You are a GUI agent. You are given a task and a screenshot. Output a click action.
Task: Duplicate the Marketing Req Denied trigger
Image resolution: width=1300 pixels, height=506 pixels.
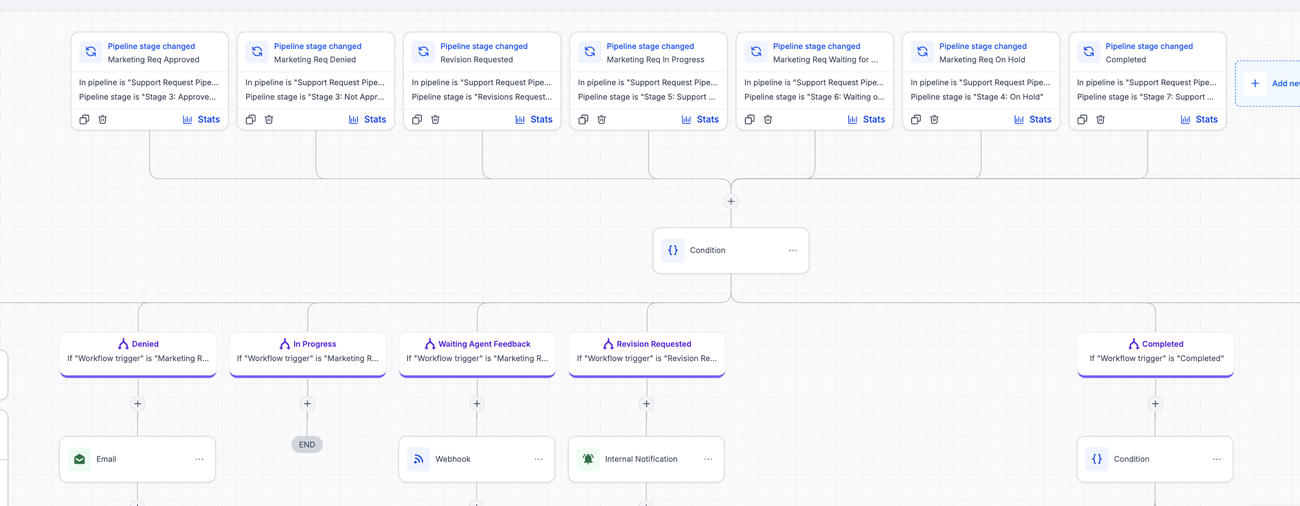tap(251, 120)
